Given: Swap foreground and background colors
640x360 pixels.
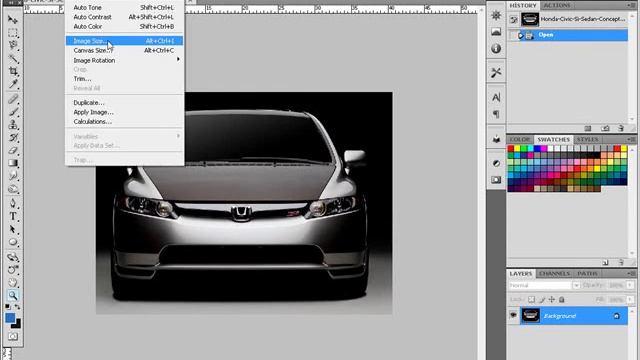Looking at the screenshot, I should point(18,307).
